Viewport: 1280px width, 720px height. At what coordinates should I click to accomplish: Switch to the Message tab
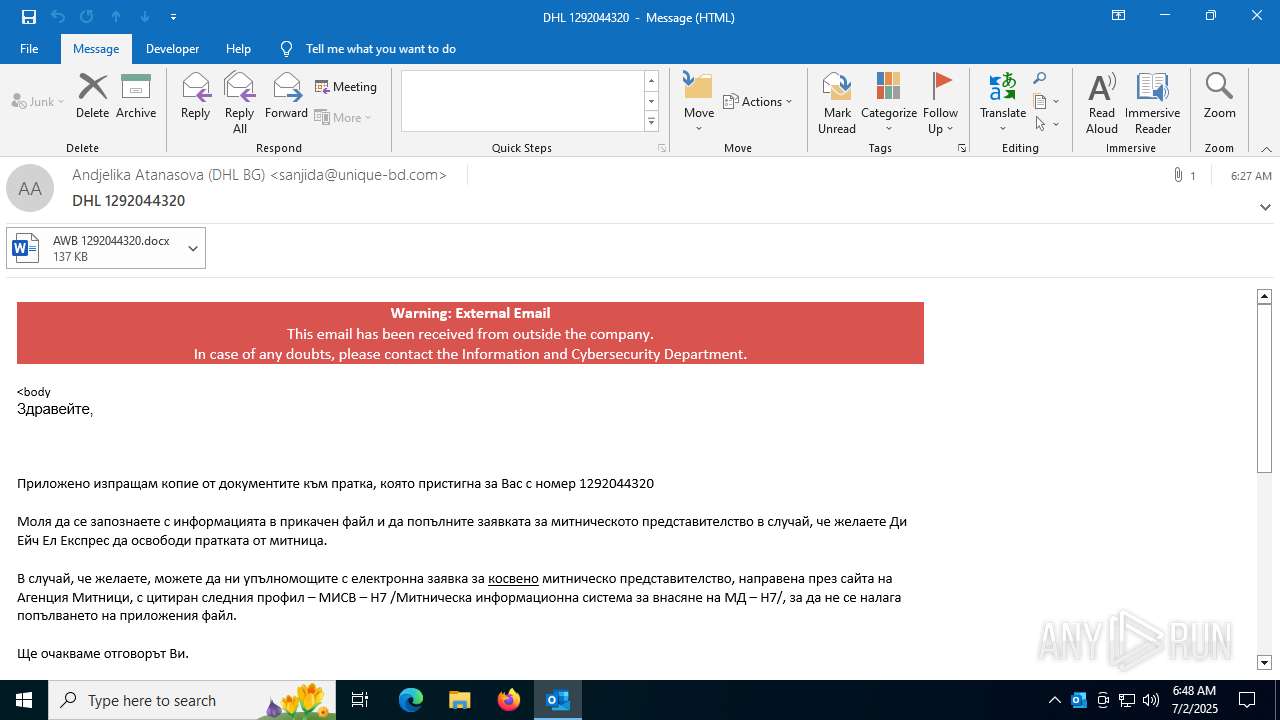(x=96, y=48)
